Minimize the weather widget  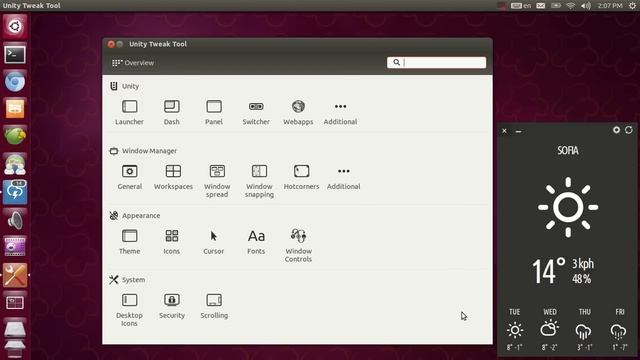point(518,131)
